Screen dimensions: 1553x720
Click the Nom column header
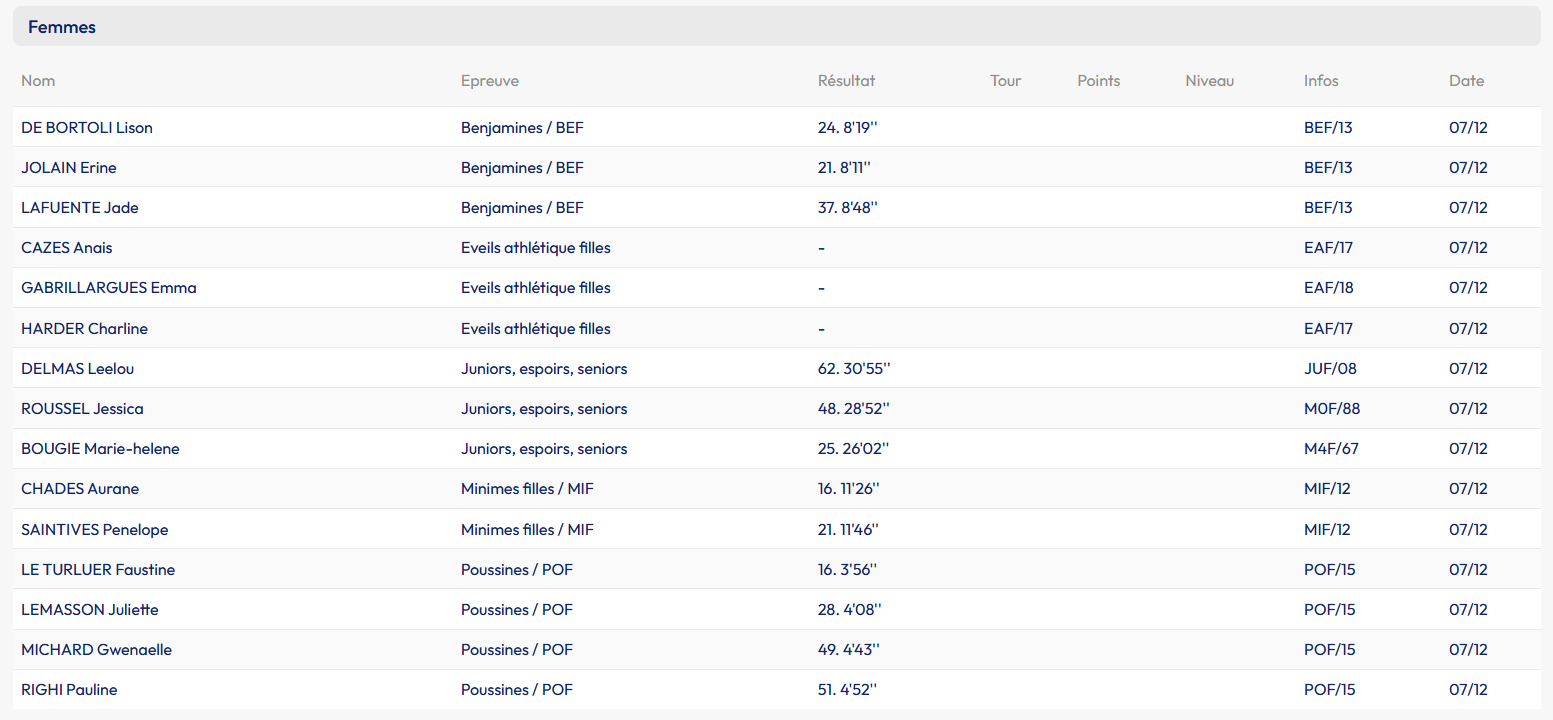37,81
